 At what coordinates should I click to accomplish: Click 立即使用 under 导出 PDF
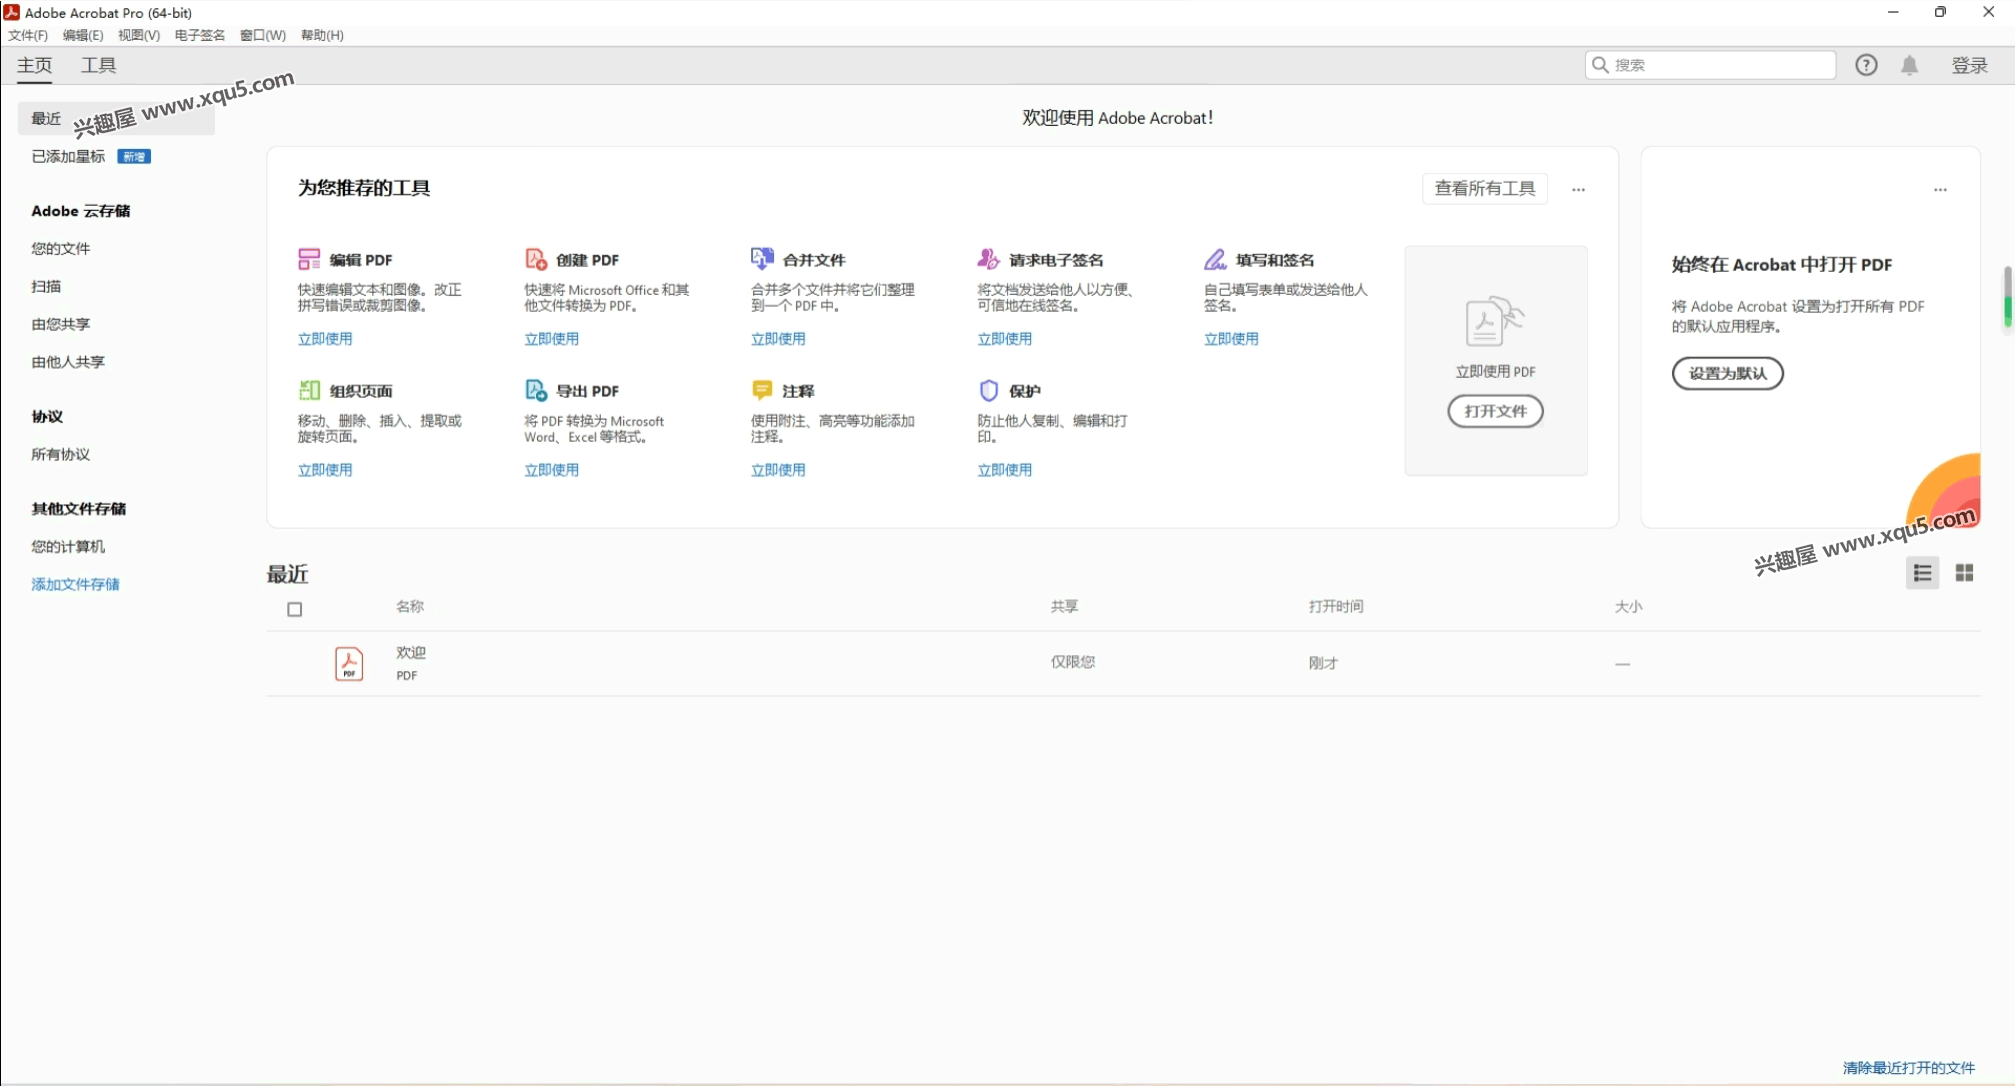click(x=552, y=470)
